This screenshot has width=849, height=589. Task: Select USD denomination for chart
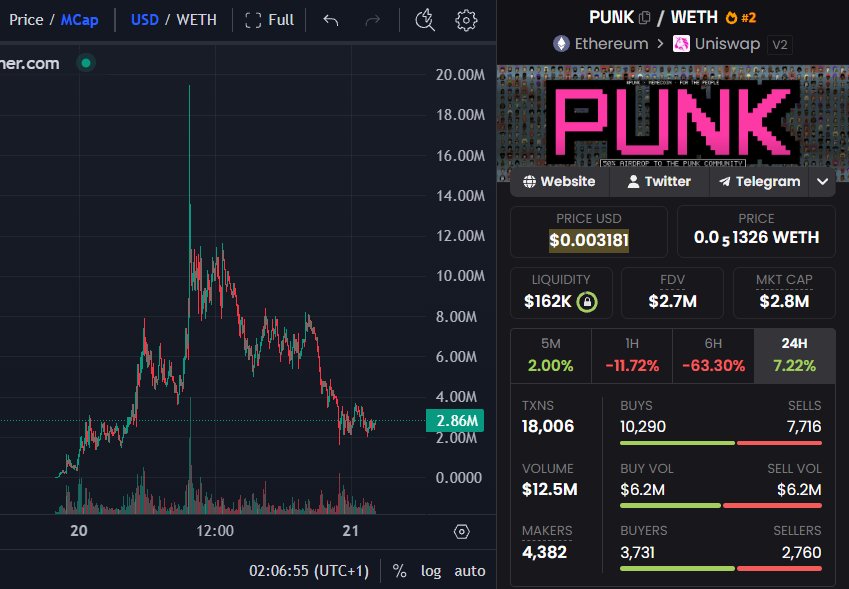tap(145, 20)
